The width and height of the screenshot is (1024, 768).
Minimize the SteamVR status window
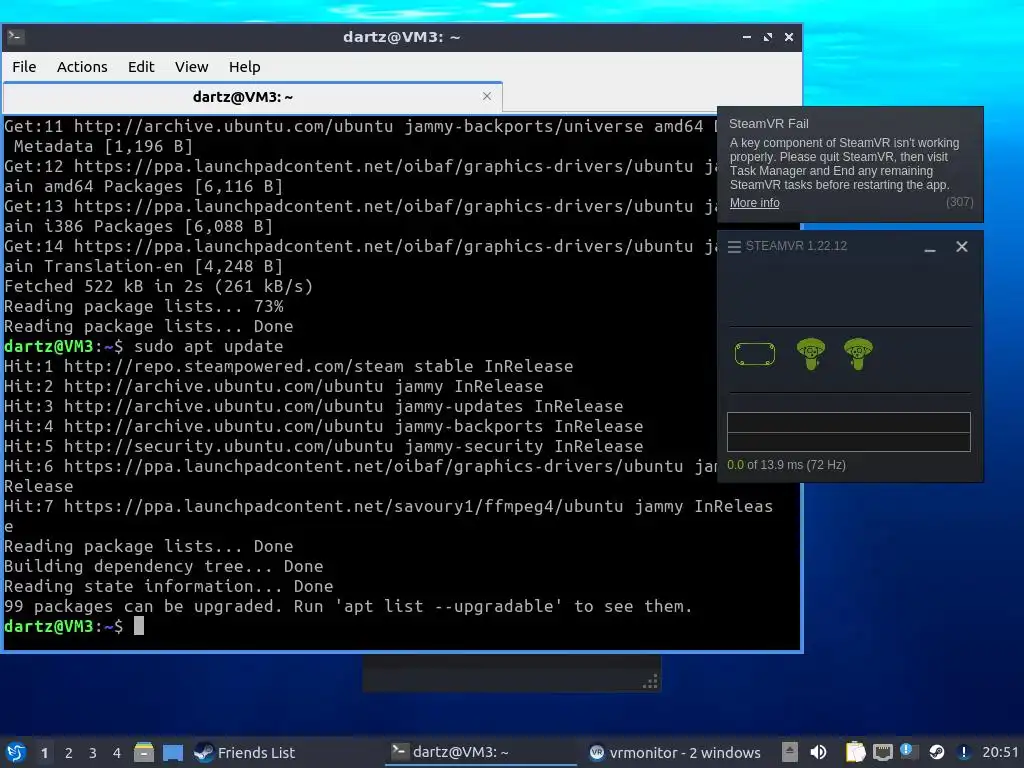[x=930, y=248]
